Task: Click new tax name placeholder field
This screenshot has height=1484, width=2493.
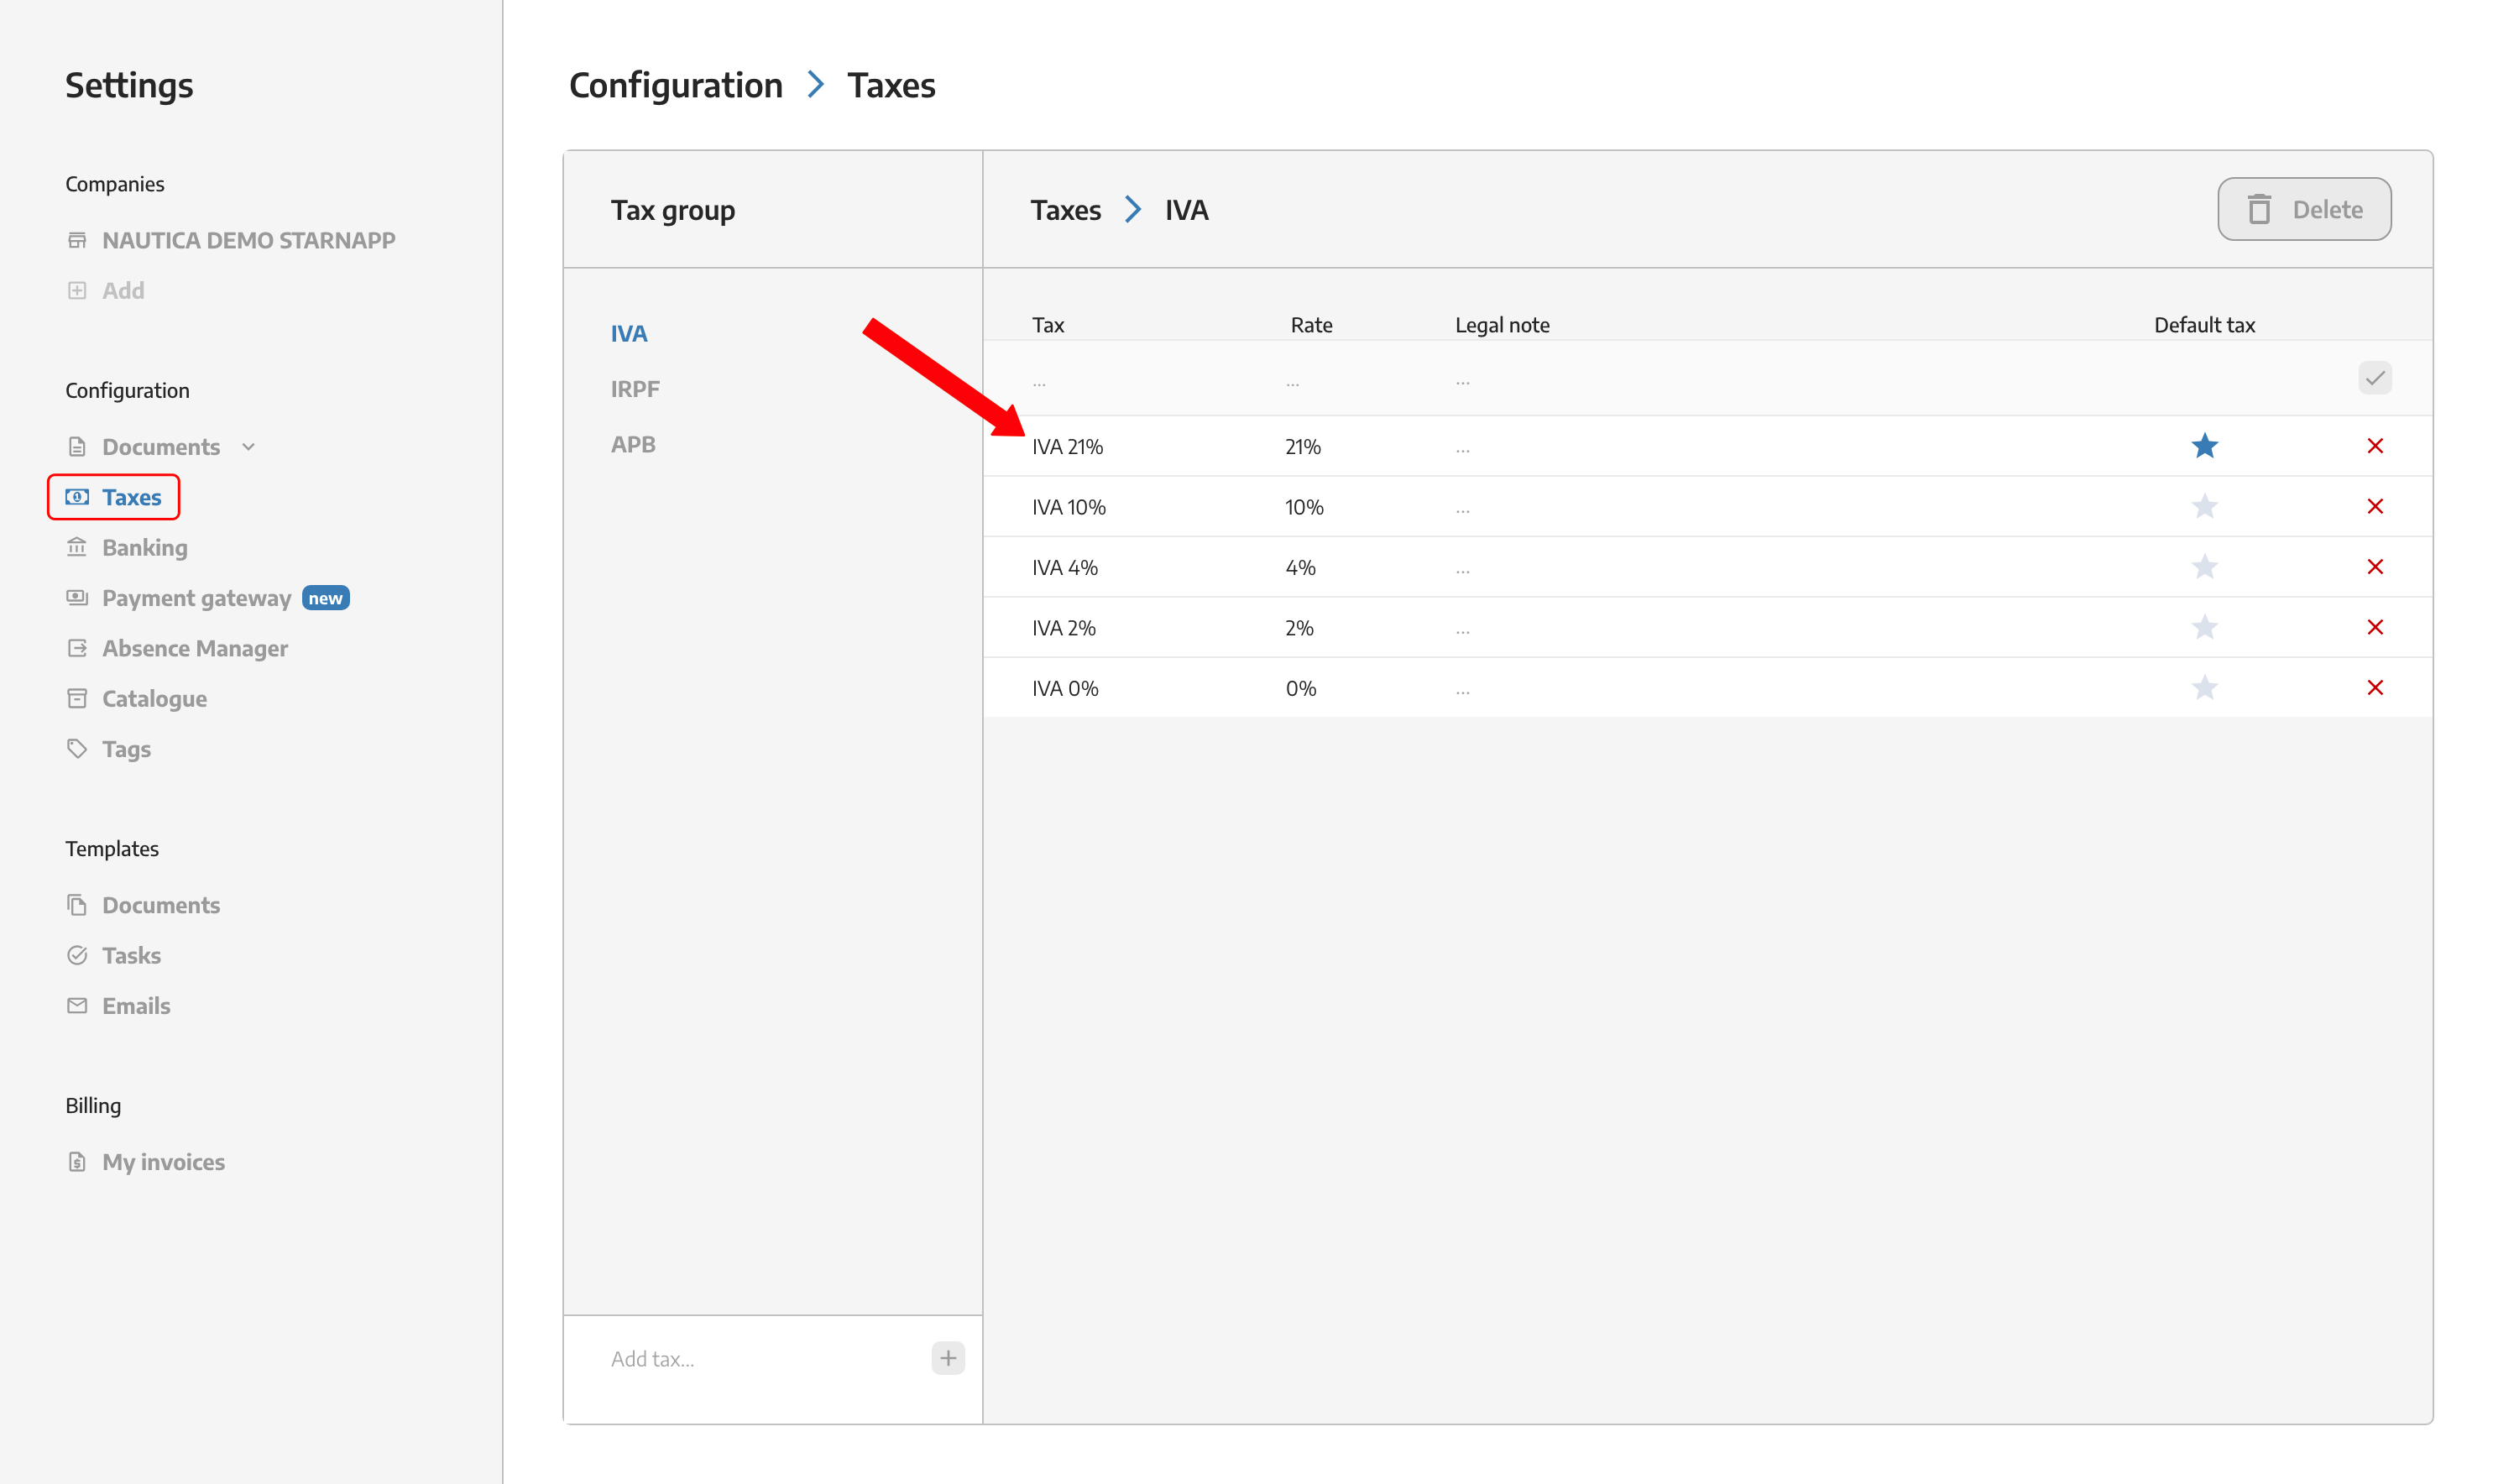Action: 1040,381
